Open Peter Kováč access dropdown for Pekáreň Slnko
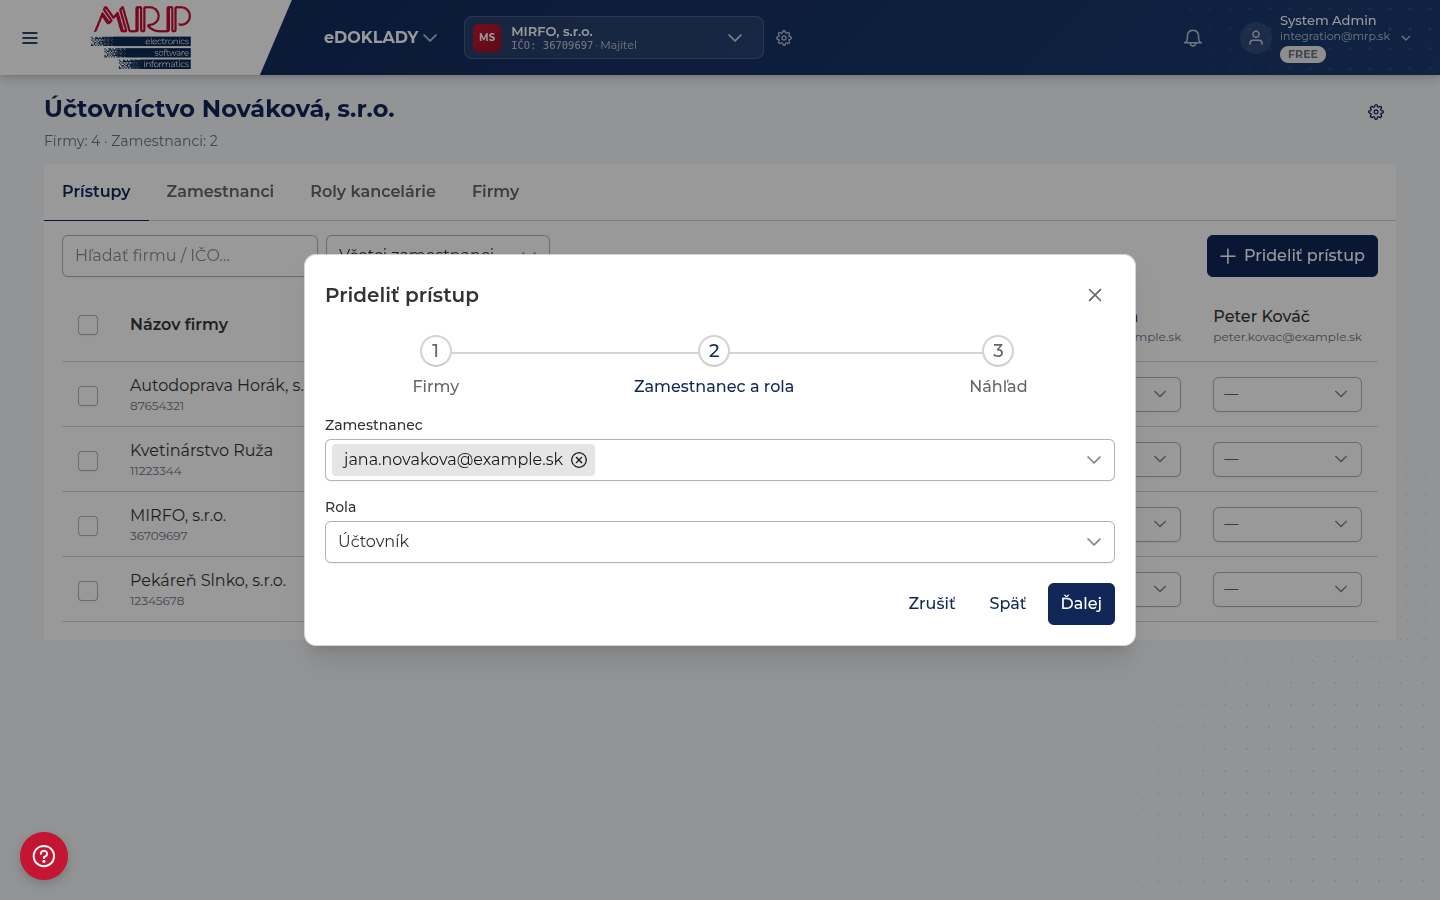The image size is (1440, 900). click(x=1287, y=589)
